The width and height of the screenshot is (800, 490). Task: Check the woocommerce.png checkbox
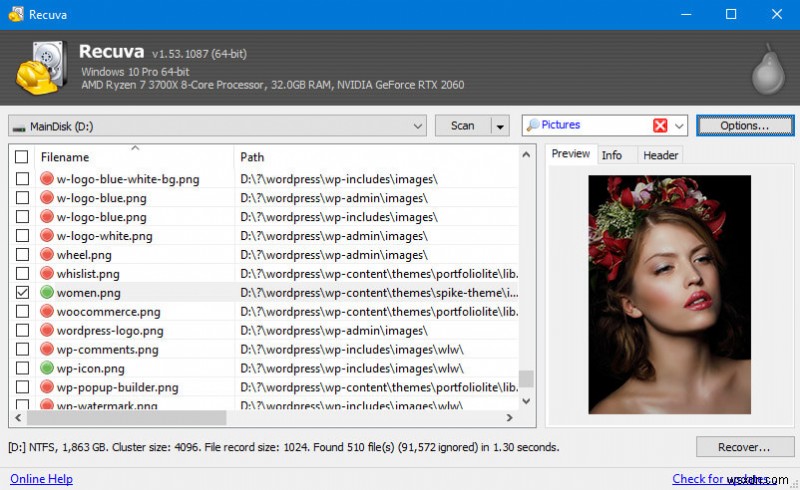click(x=22, y=311)
